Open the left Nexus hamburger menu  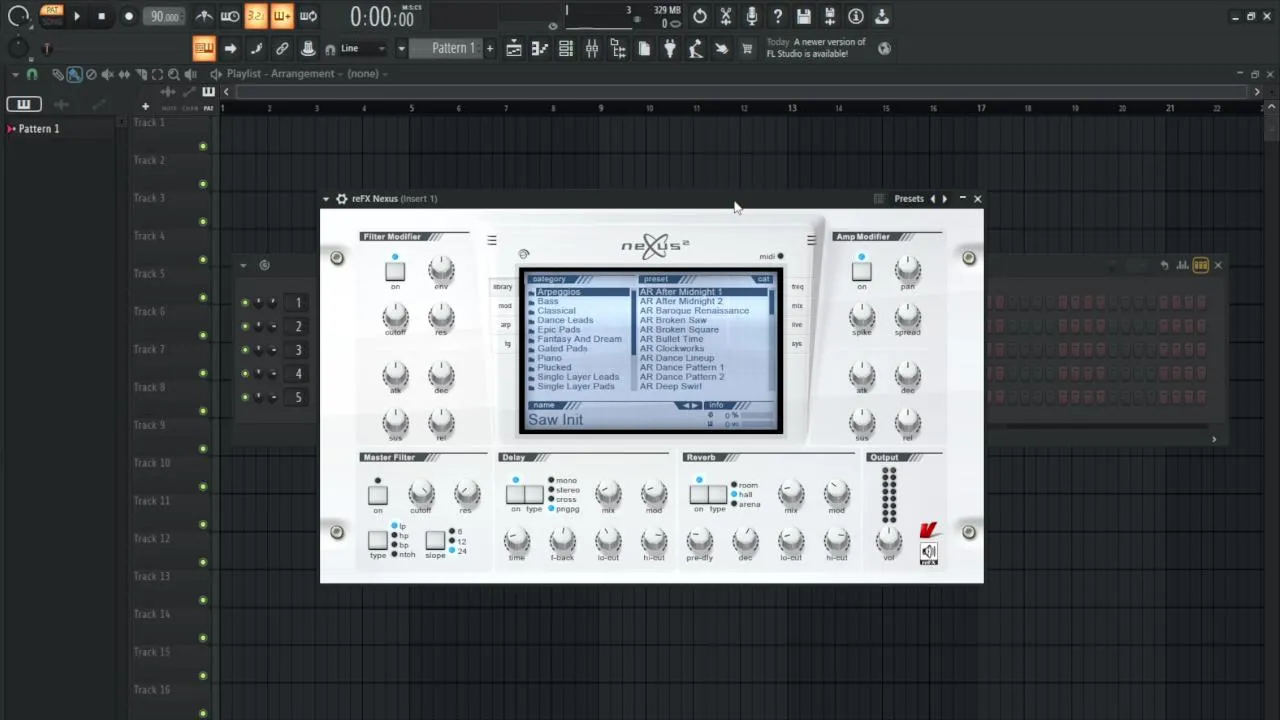tap(492, 240)
